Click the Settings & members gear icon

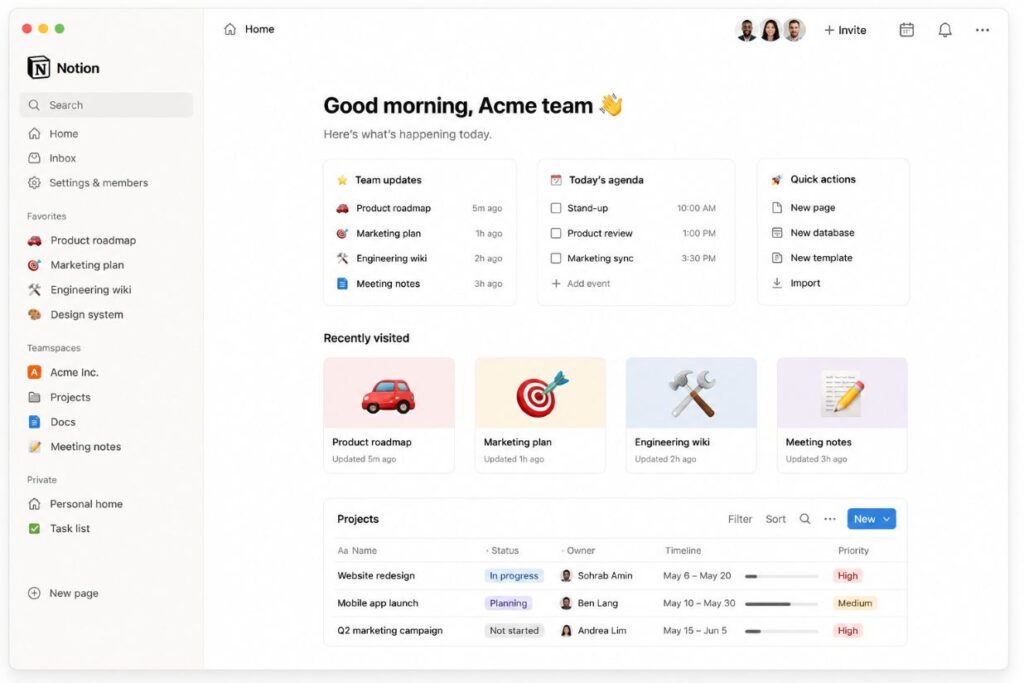tap(35, 183)
